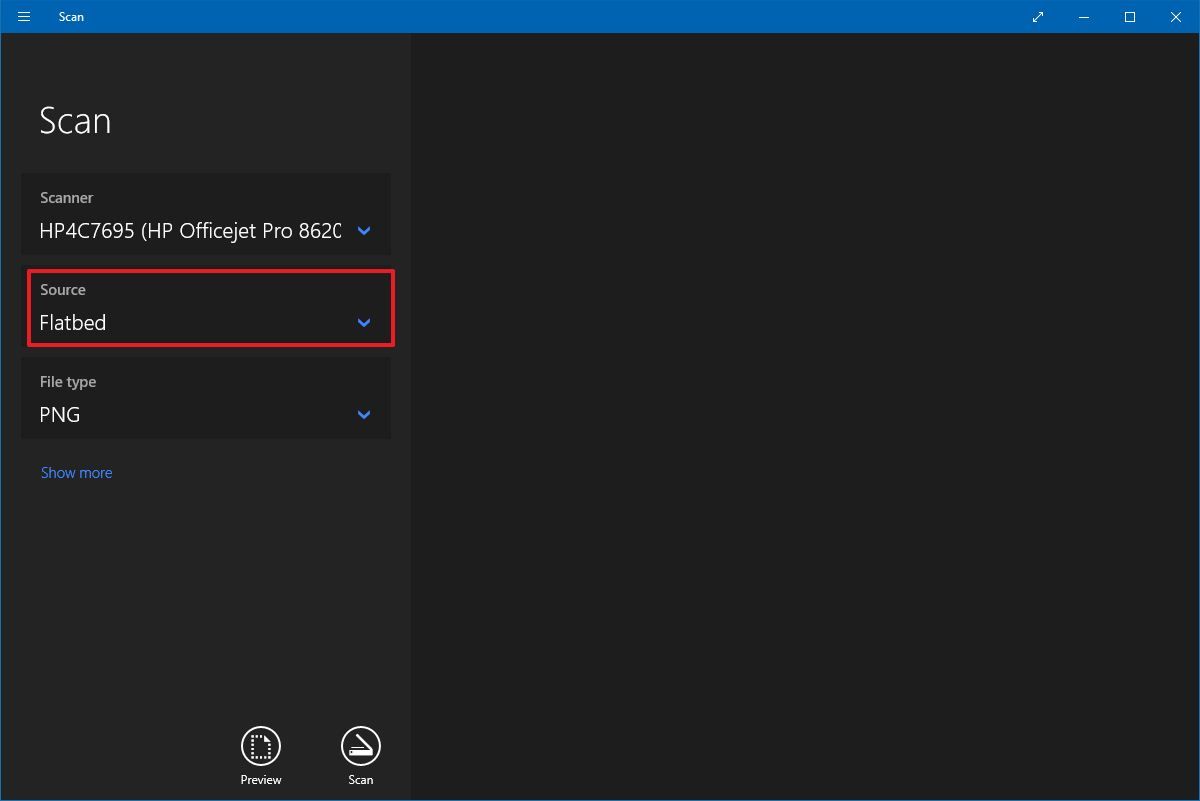Click the Source dropdown chevron arrow
The width and height of the screenshot is (1200, 801).
coord(363,322)
